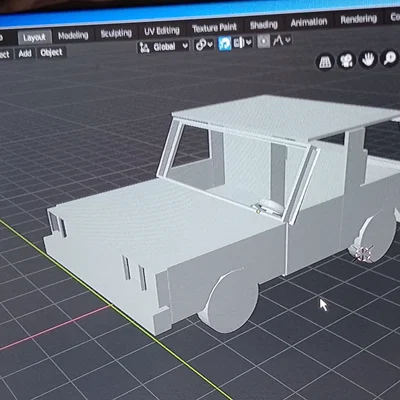
Task: Select the Shading workspace tab
Action: (x=264, y=25)
